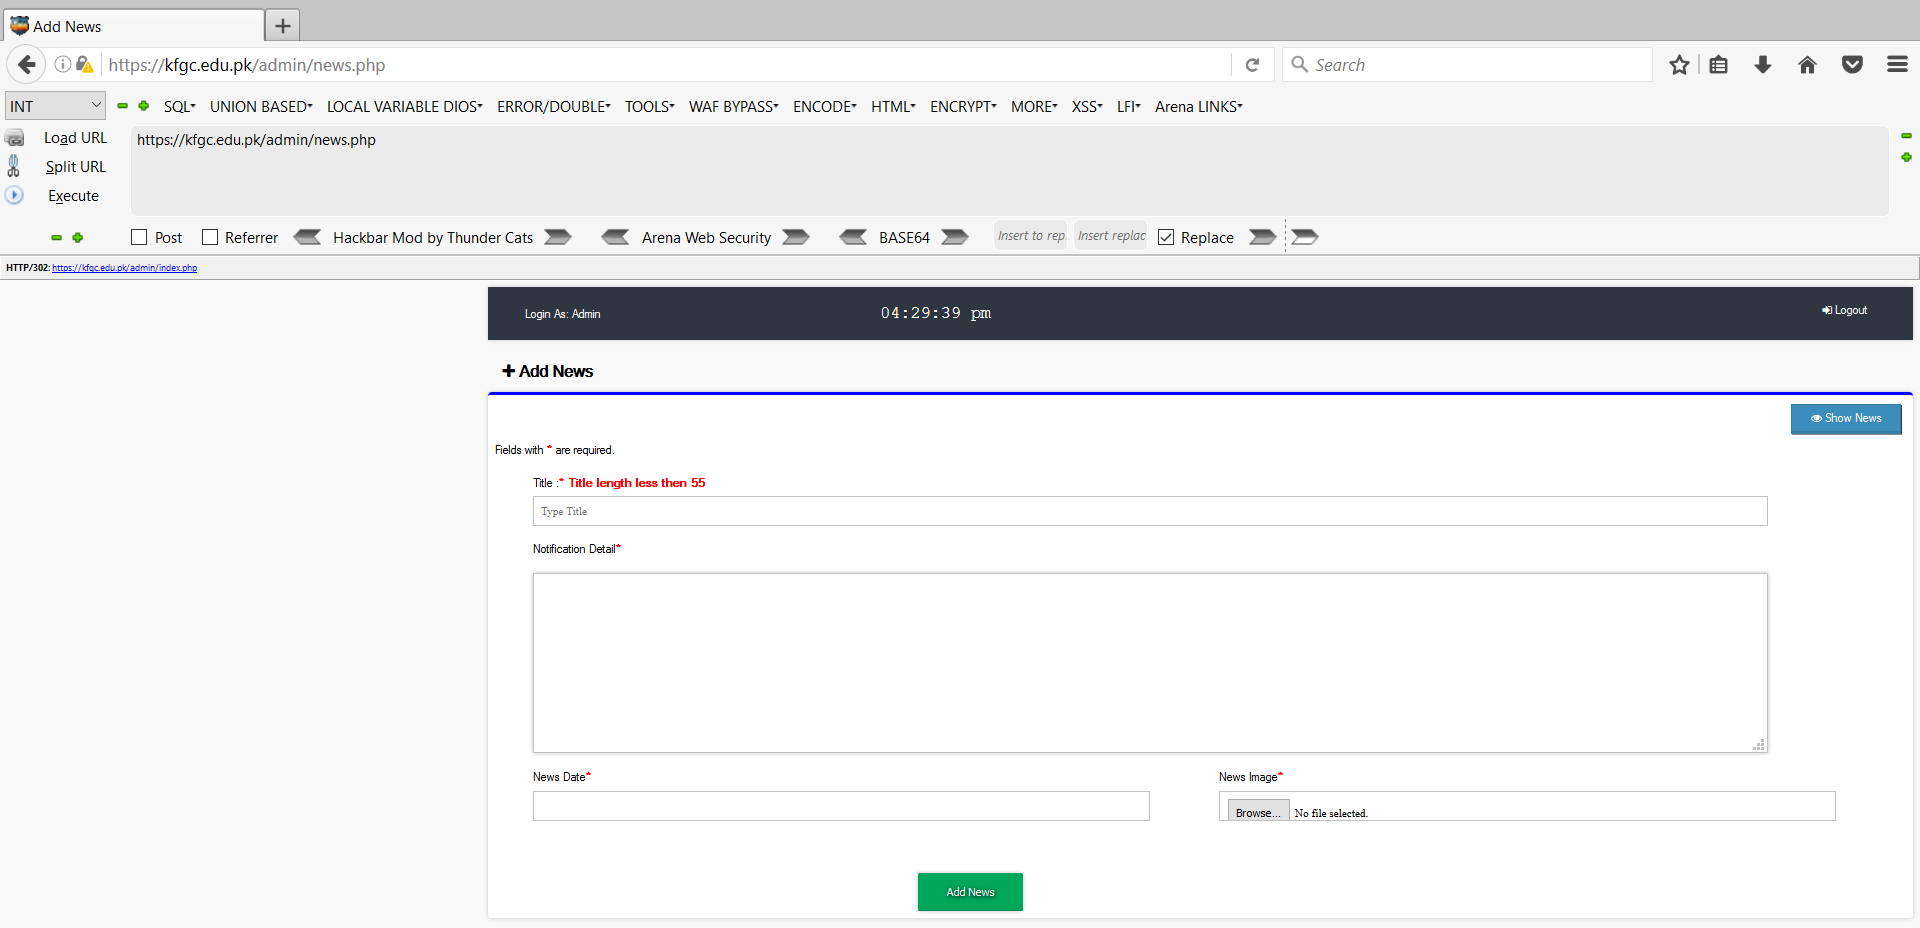Click the Execute button
This screenshot has width=1920, height=928.
[x=73, y=196]
